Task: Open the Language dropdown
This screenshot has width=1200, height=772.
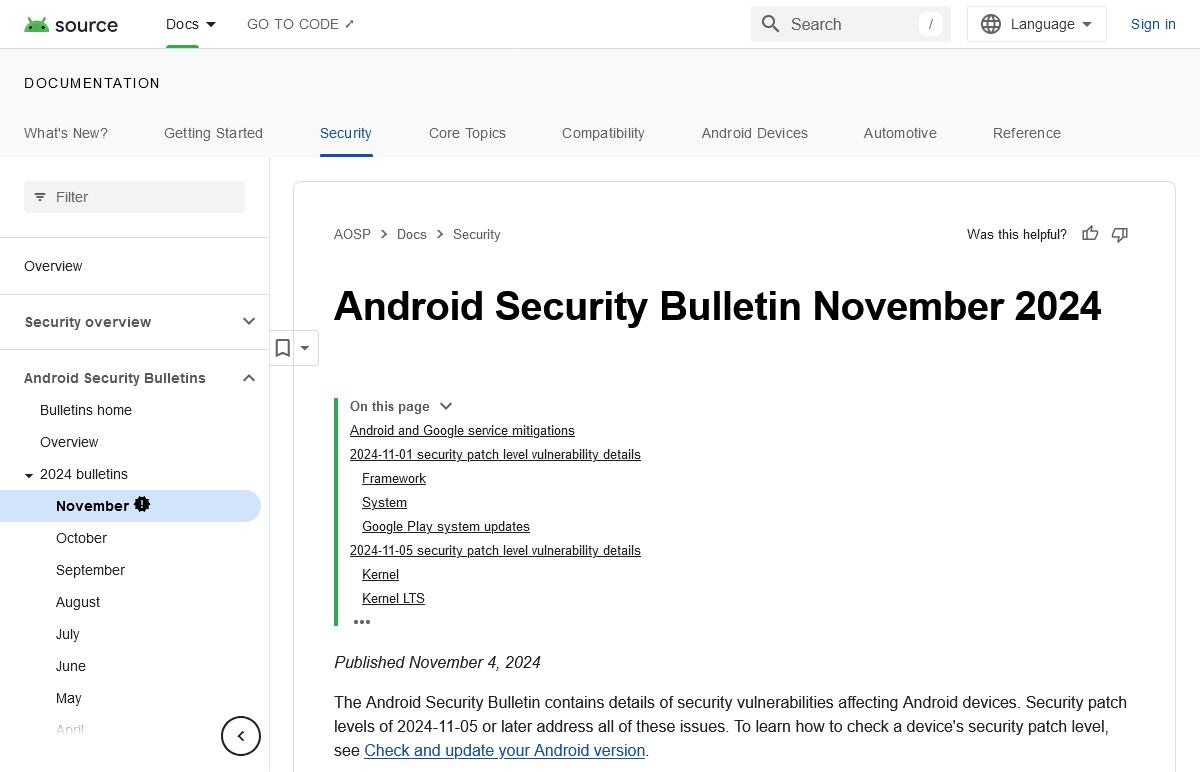Action: point(1037,24)
